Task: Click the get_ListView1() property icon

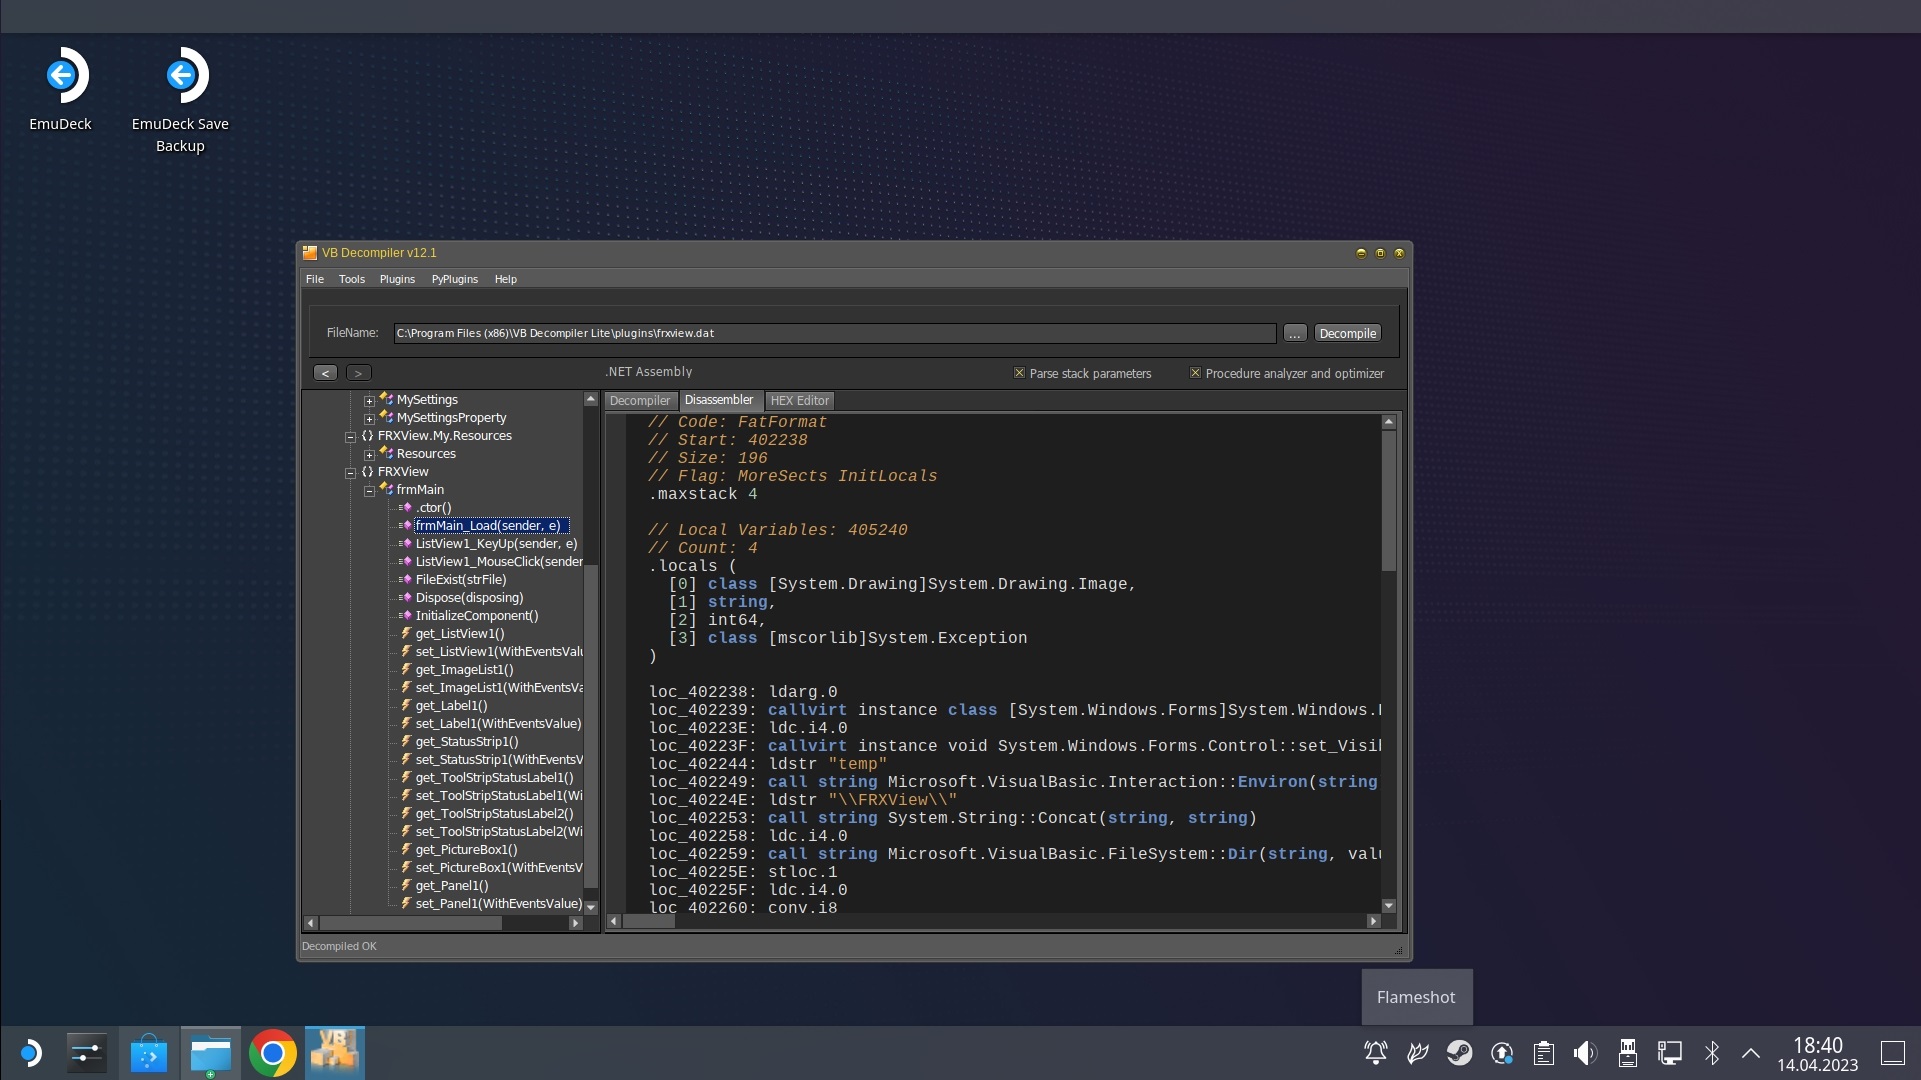Action: point(405,634)
